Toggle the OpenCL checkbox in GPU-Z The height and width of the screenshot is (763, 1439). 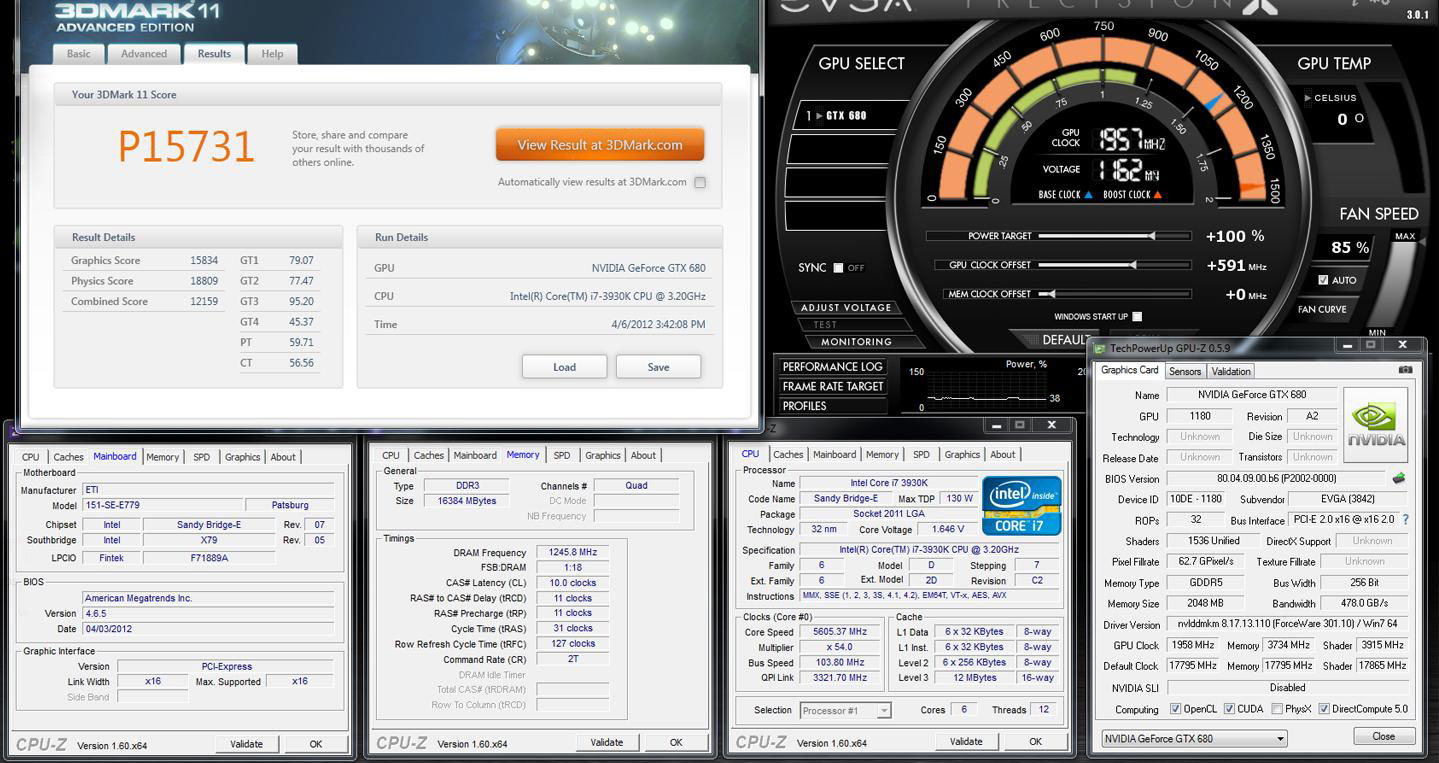click(x=1175, y=709)
